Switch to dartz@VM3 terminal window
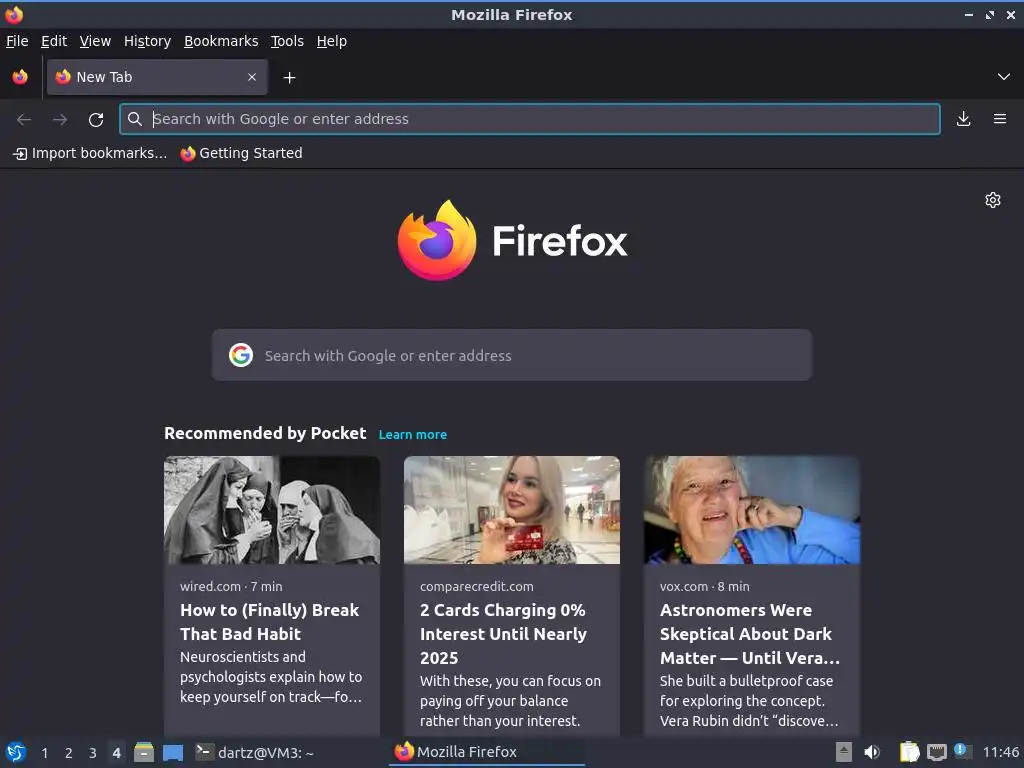Image resolution: width=1024 pixels, height=768 pixels. [255, 752]
